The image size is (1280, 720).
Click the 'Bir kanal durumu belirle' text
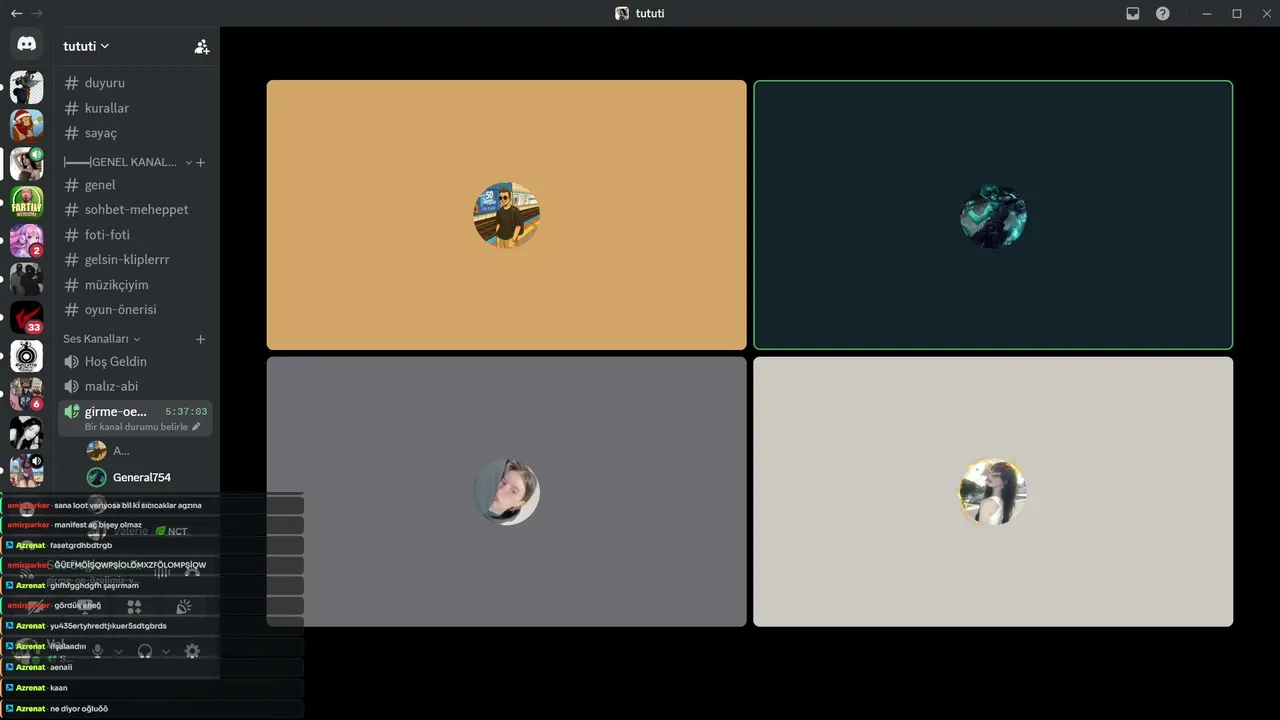pyautogui.click(x=136, y=427)
